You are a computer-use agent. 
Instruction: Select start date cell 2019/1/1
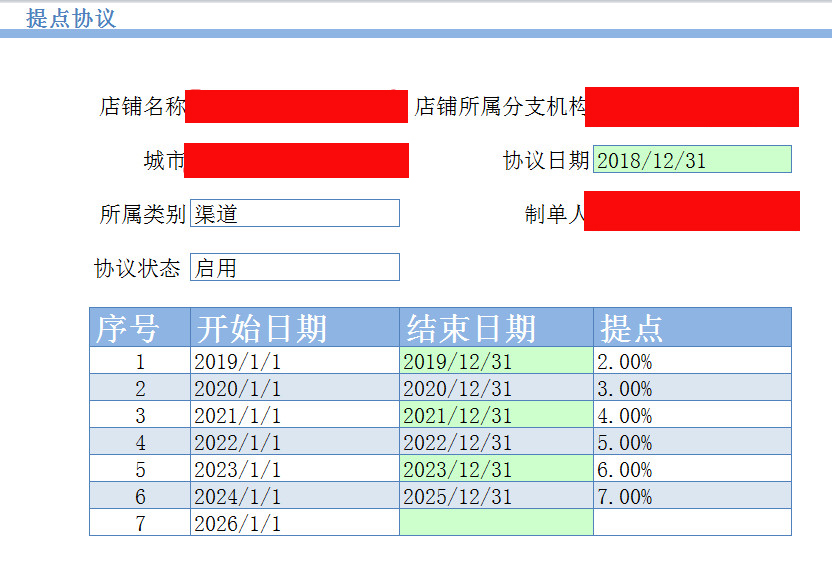pyautogui.click(x=294, y=361)
